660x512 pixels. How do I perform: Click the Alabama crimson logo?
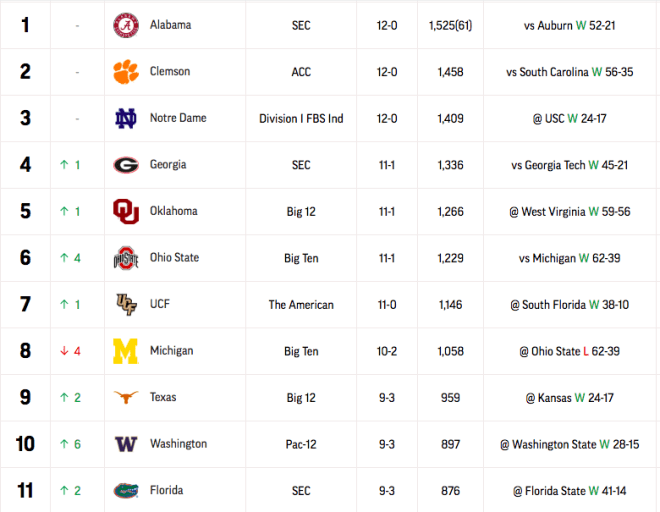pos(126,25)
